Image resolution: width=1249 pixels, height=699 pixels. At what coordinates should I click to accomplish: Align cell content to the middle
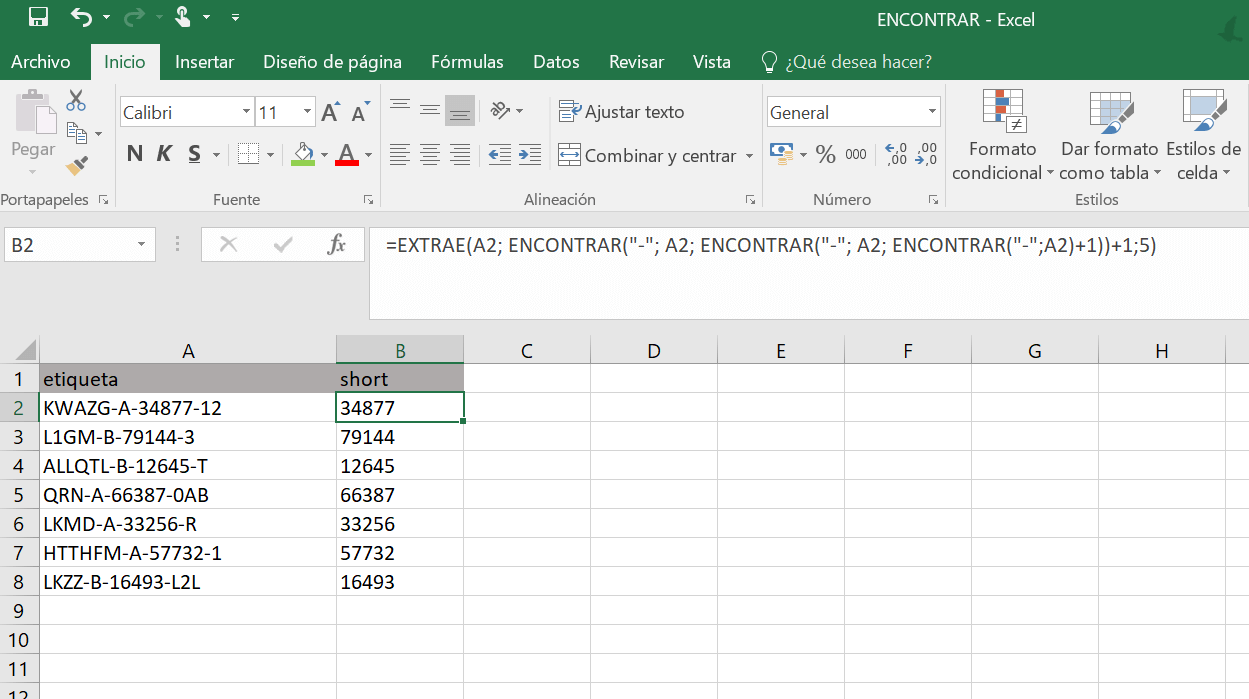[430, 111]
